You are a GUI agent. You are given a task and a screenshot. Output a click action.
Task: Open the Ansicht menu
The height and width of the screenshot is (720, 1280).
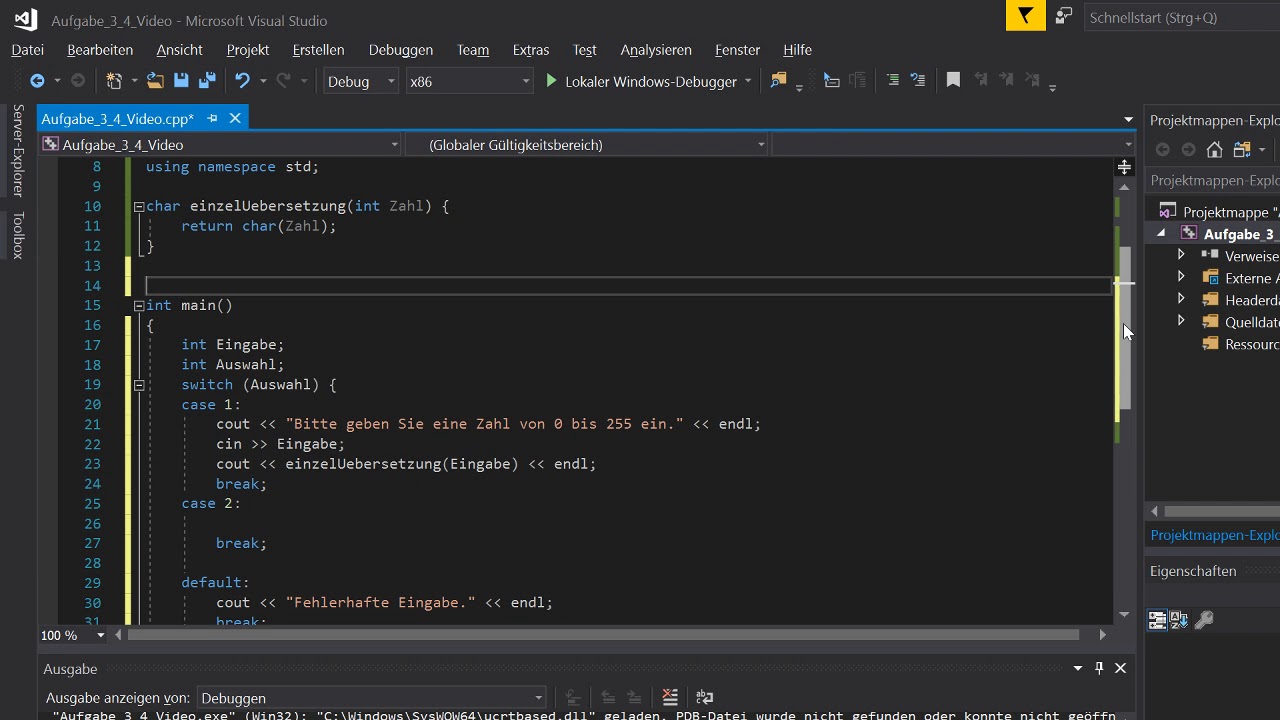point(180,49)
